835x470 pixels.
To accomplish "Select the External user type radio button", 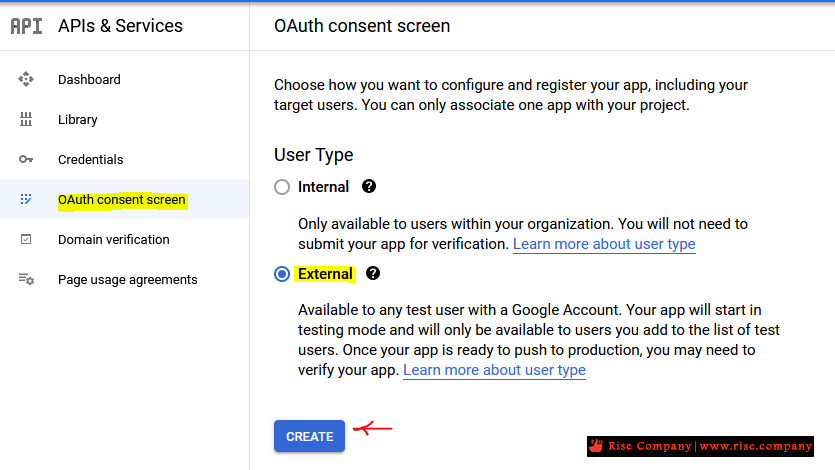I will (x=282, y=274).
